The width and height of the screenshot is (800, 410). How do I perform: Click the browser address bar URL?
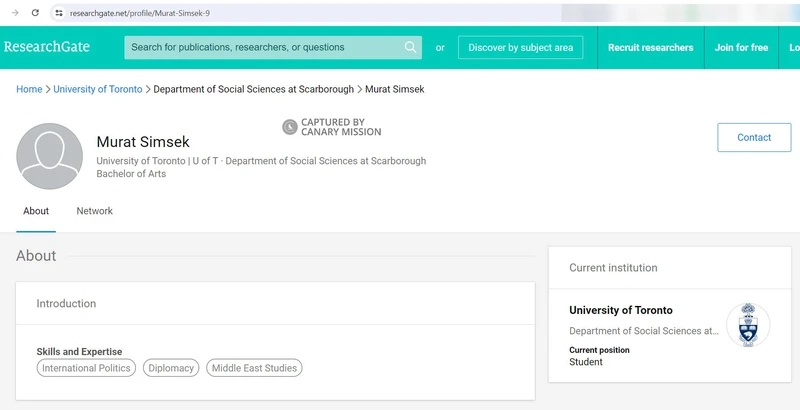[x=140, y=13]
